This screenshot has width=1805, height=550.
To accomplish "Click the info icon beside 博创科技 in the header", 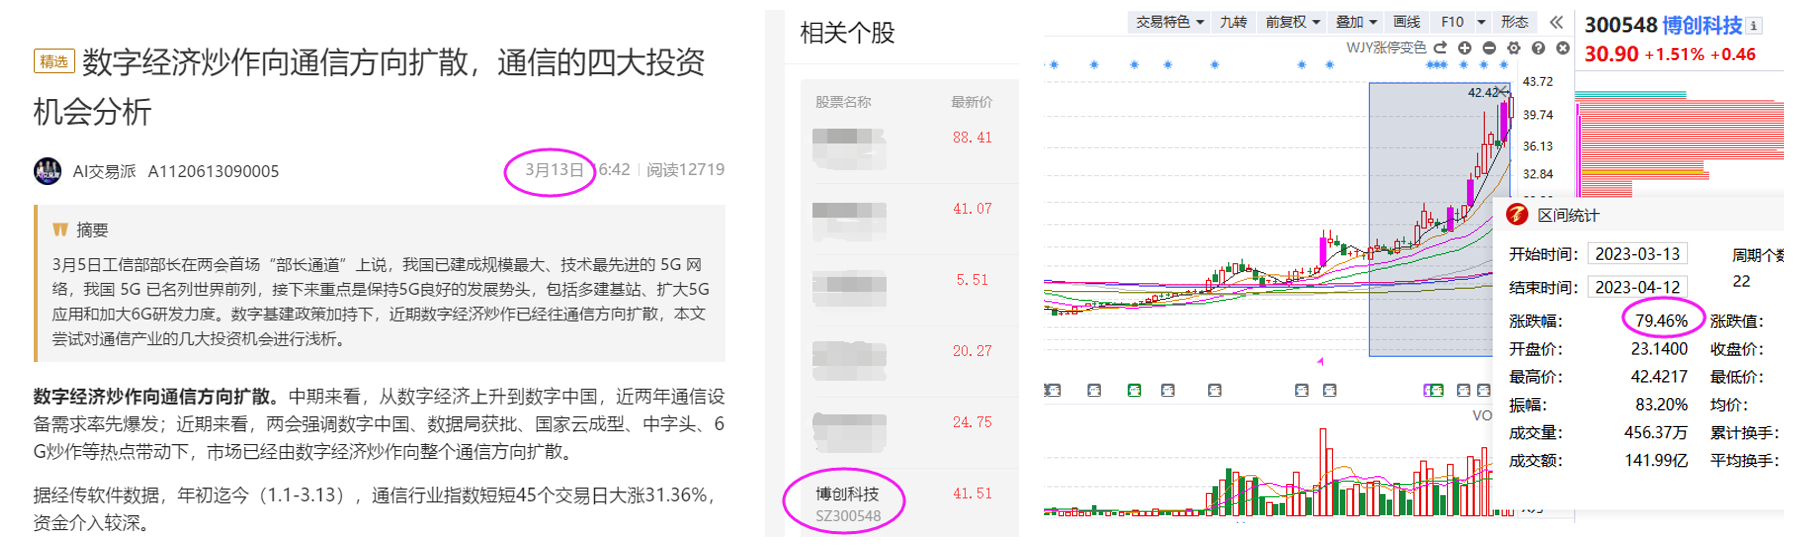I will (1754, 26).
